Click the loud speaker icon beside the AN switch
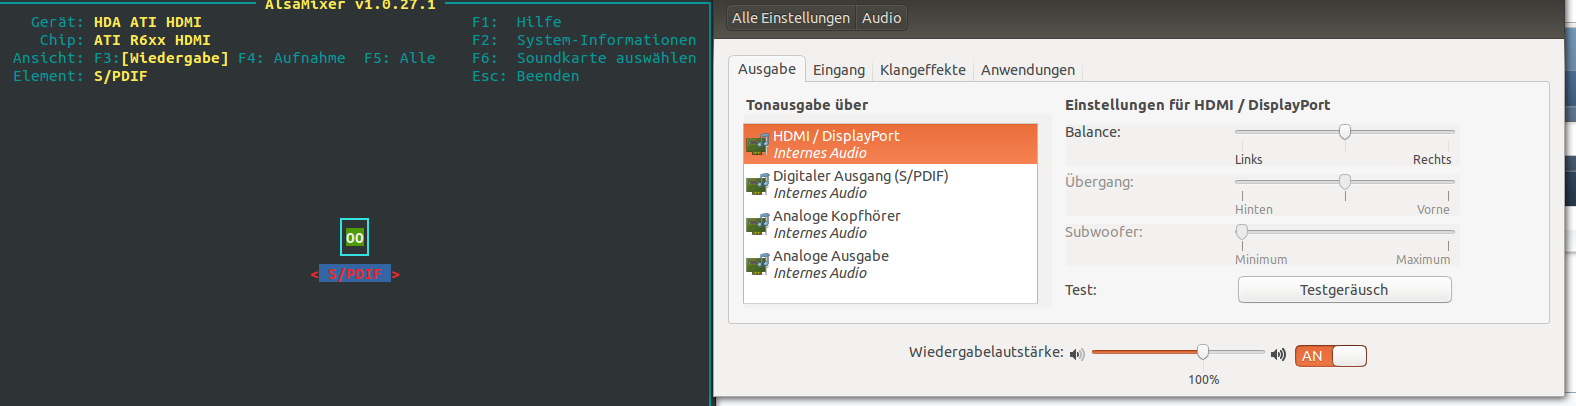 [1278, 354]
